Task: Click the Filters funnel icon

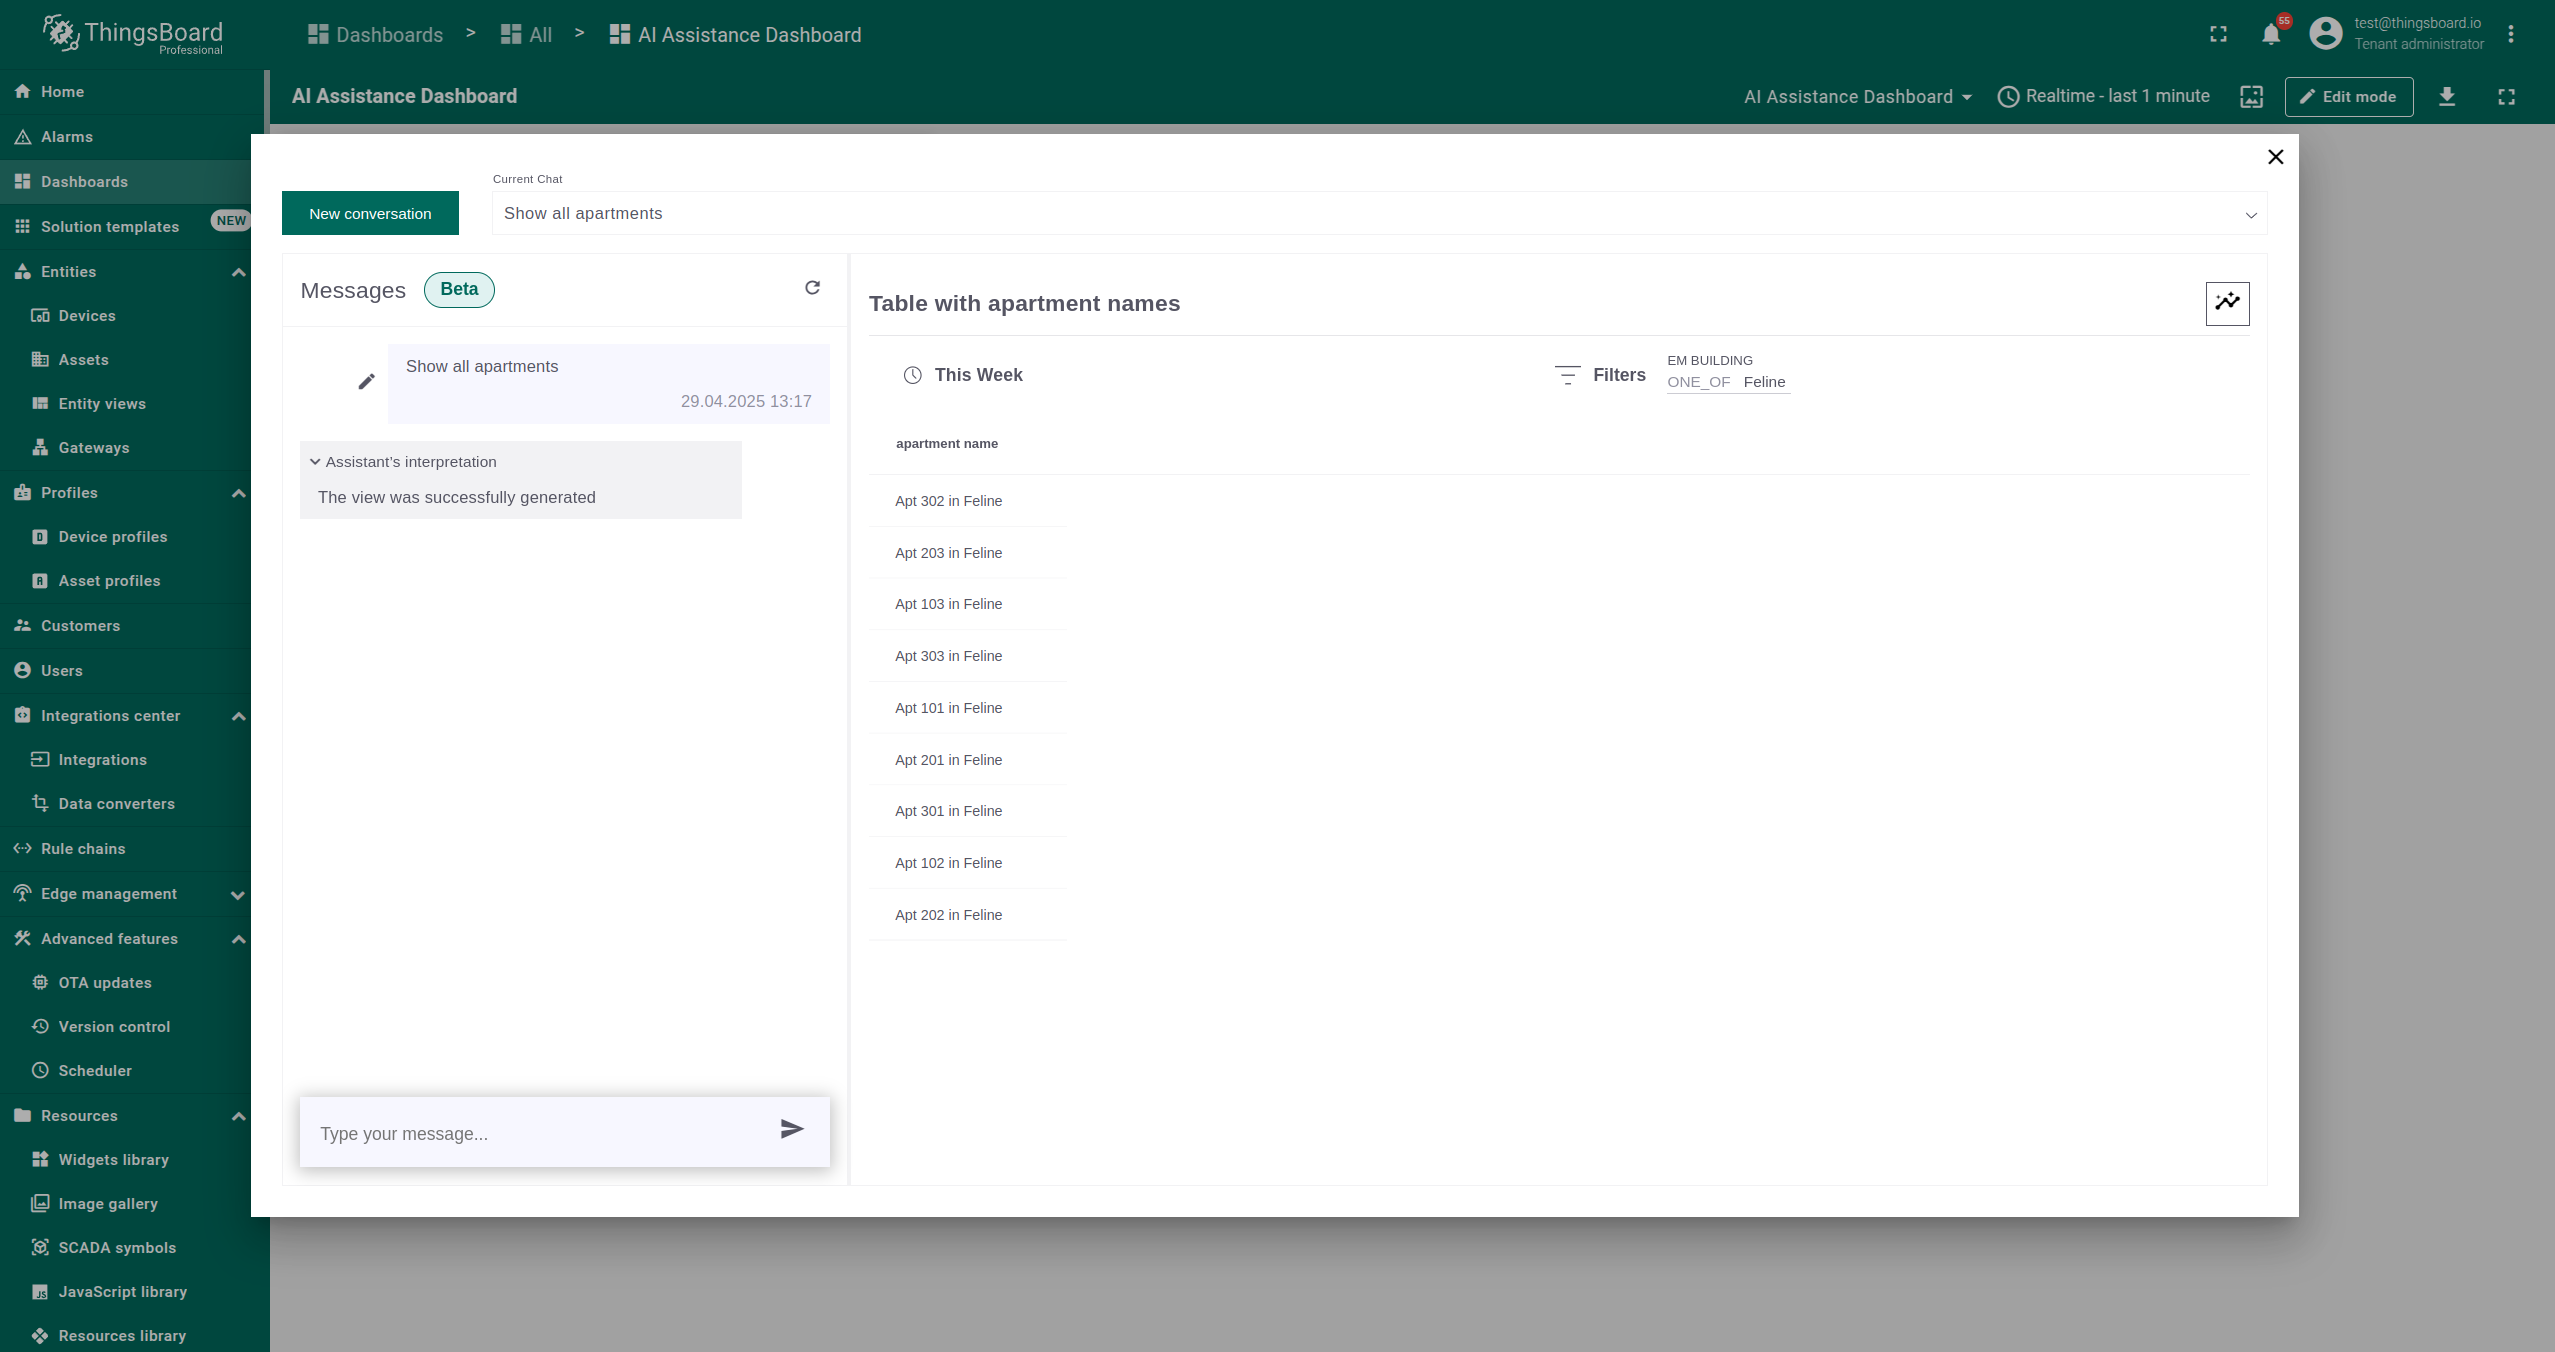Action: tap(1567, 375)
